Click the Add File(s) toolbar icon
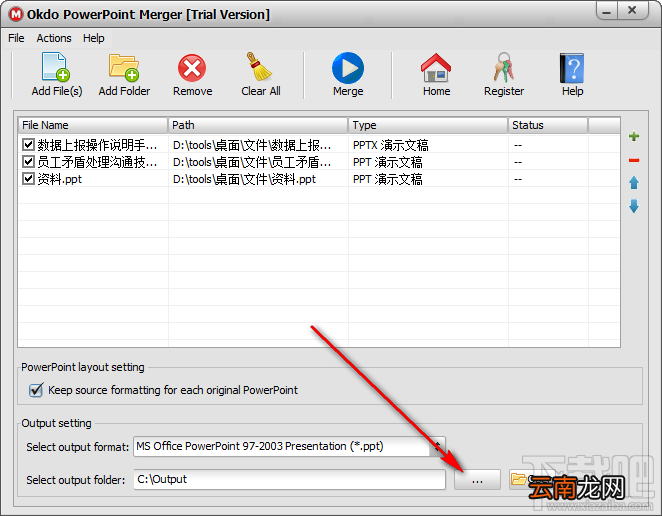The width and height of the screenshot is (662, 516). click(x=57, y=68)
